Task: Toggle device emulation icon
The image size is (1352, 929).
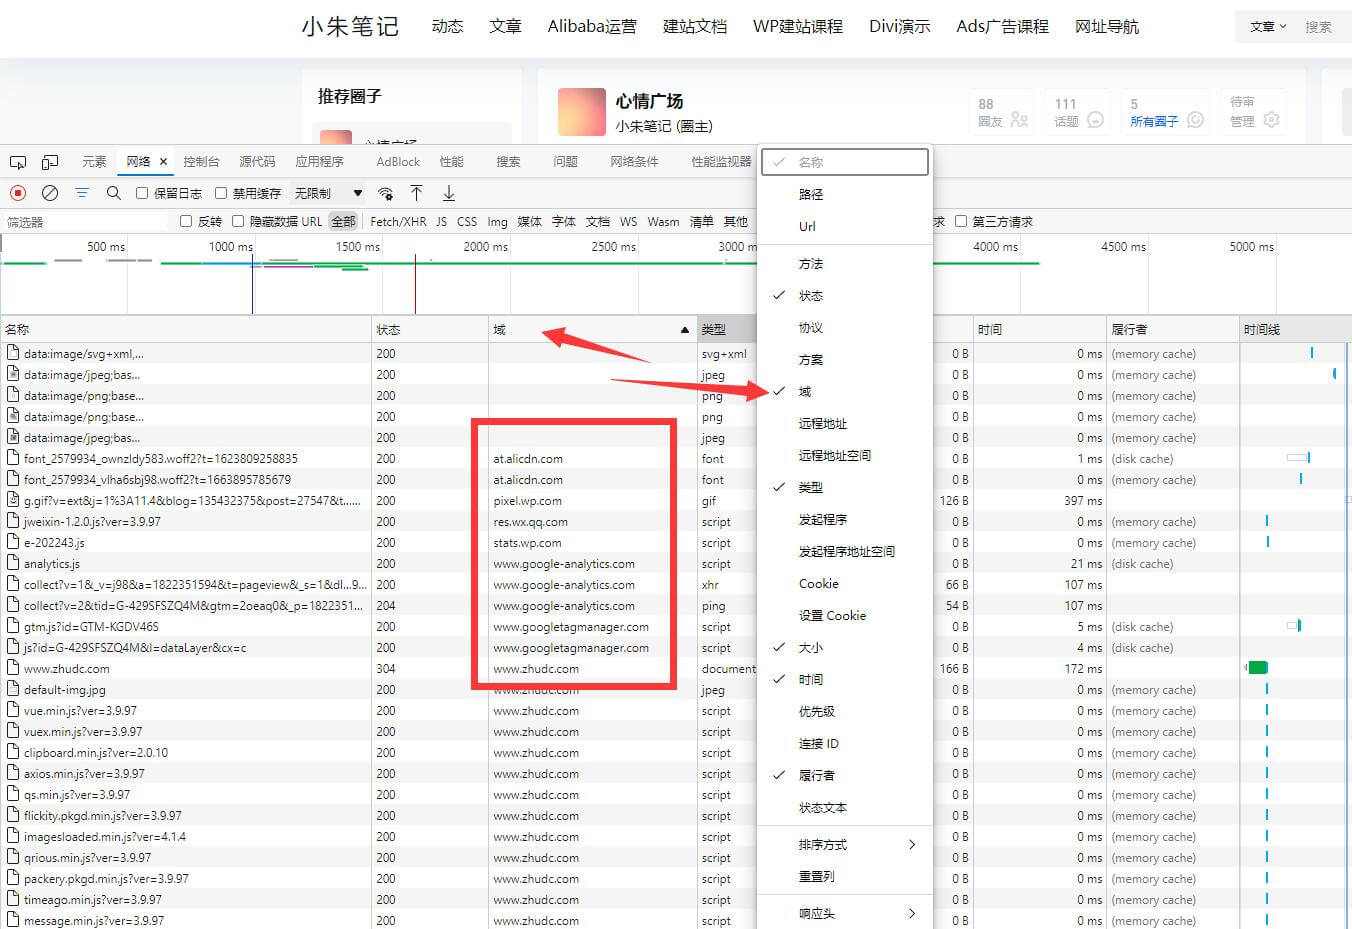Action: point(50,162)
